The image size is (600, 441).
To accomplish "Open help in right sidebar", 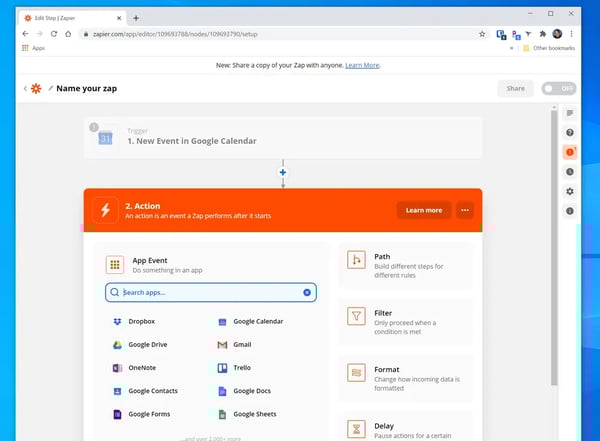I will tap(570, 132).
